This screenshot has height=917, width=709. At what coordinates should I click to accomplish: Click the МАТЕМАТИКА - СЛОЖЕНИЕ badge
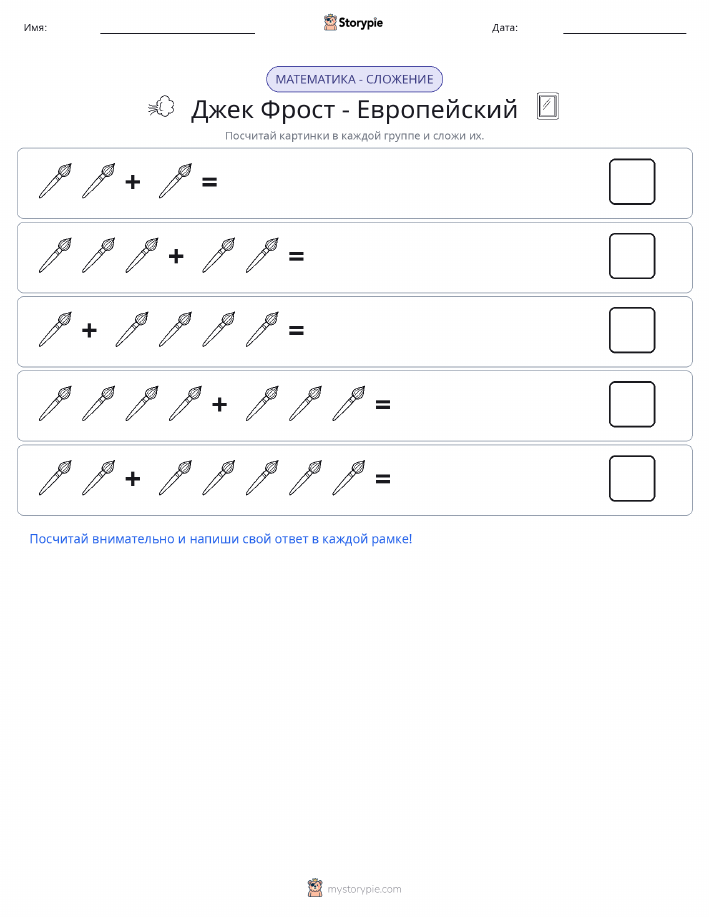pyautogui.click(x=354, y=79)
